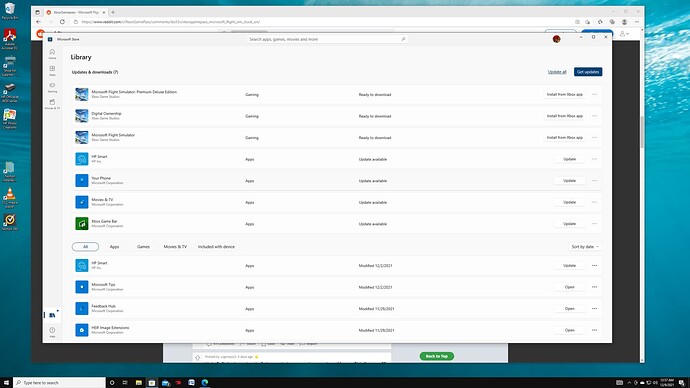Expand the Sort by date dropdown
Image resolution: width=690 pixels, height=388 pixels.
point(585,247)
